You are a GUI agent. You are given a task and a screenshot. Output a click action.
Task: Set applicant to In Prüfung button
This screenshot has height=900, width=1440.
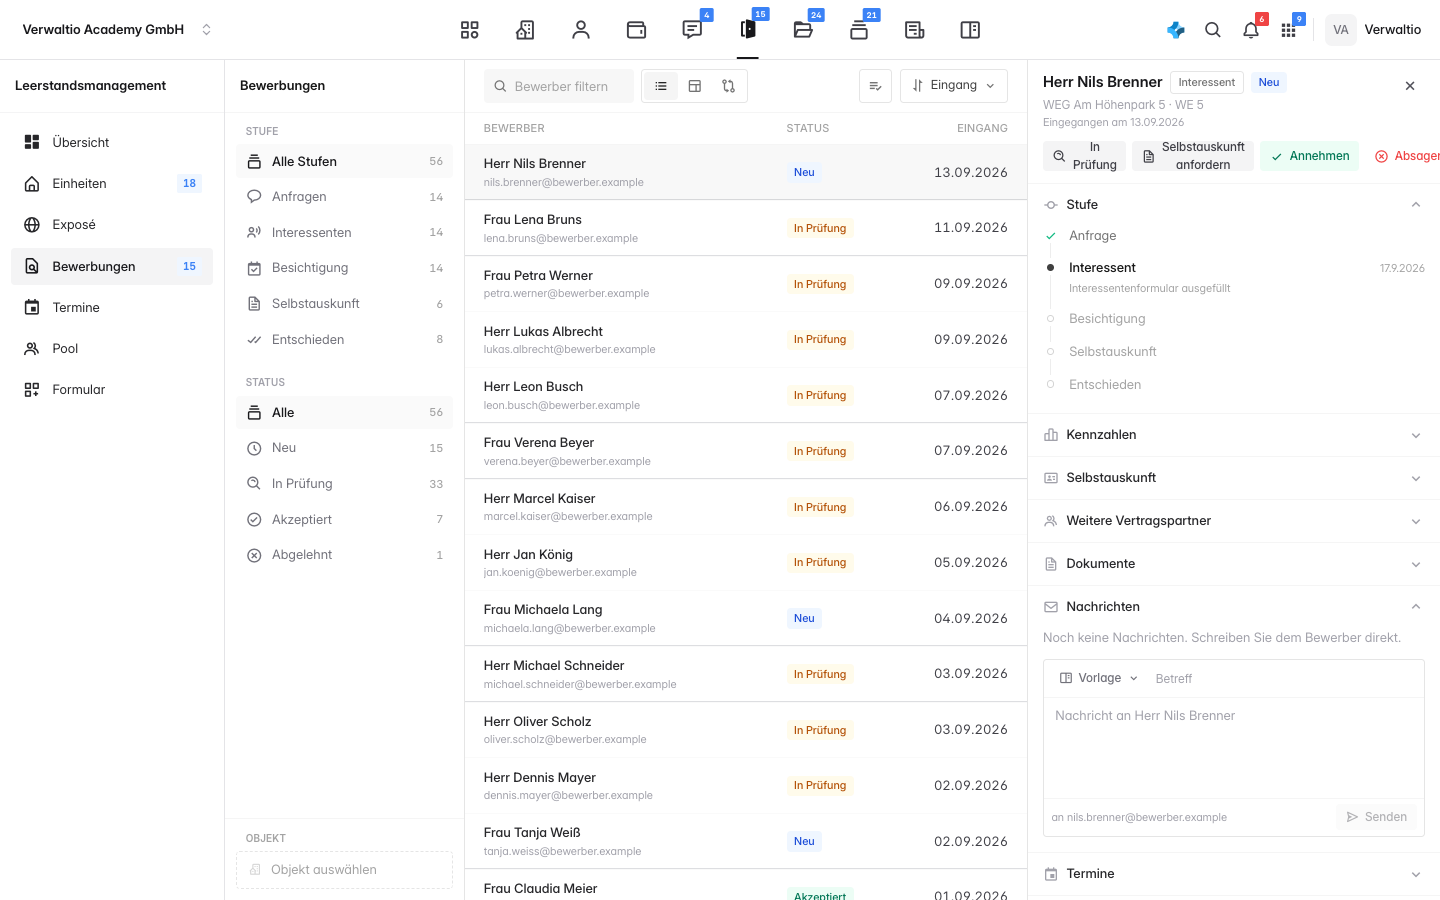point(1084,156)
